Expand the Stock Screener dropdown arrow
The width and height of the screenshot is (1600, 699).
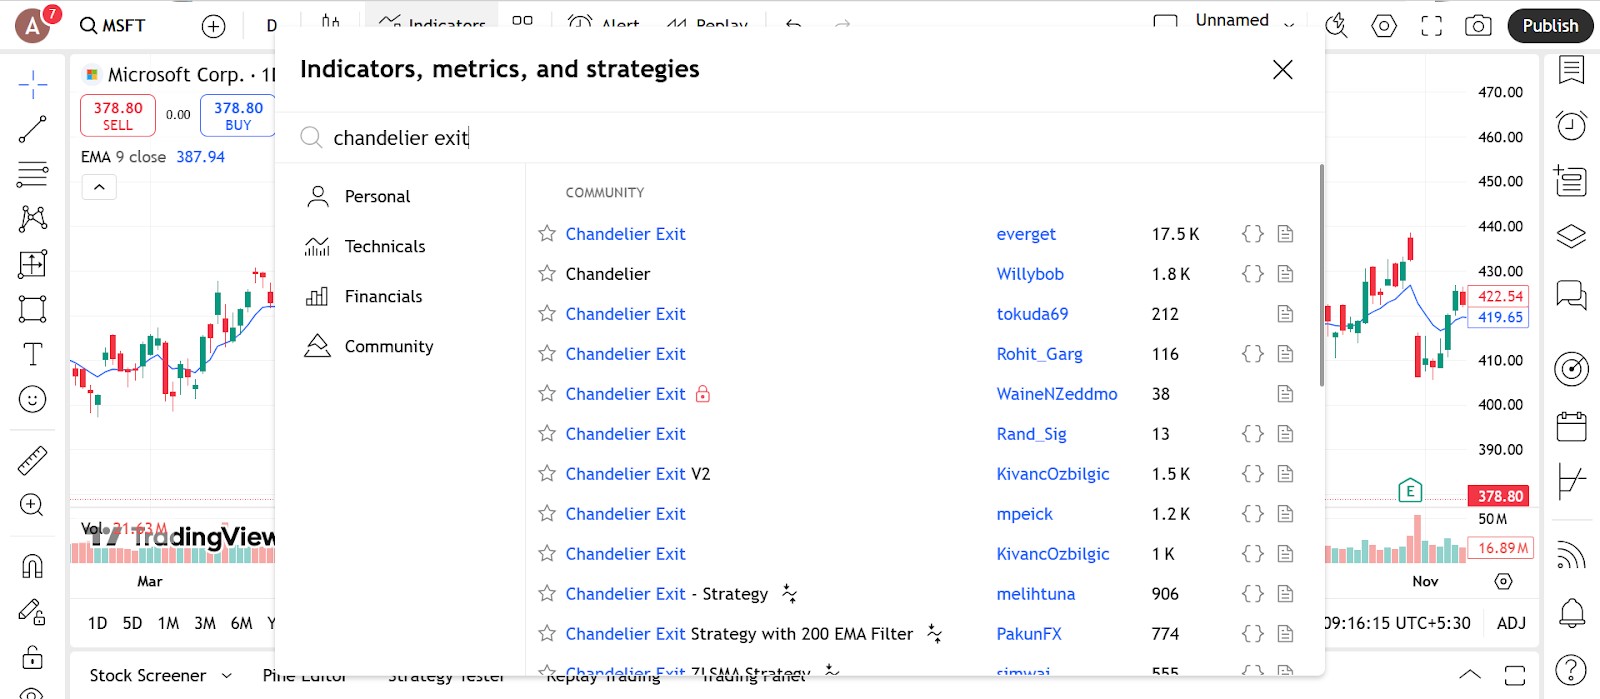pos(227,676)
